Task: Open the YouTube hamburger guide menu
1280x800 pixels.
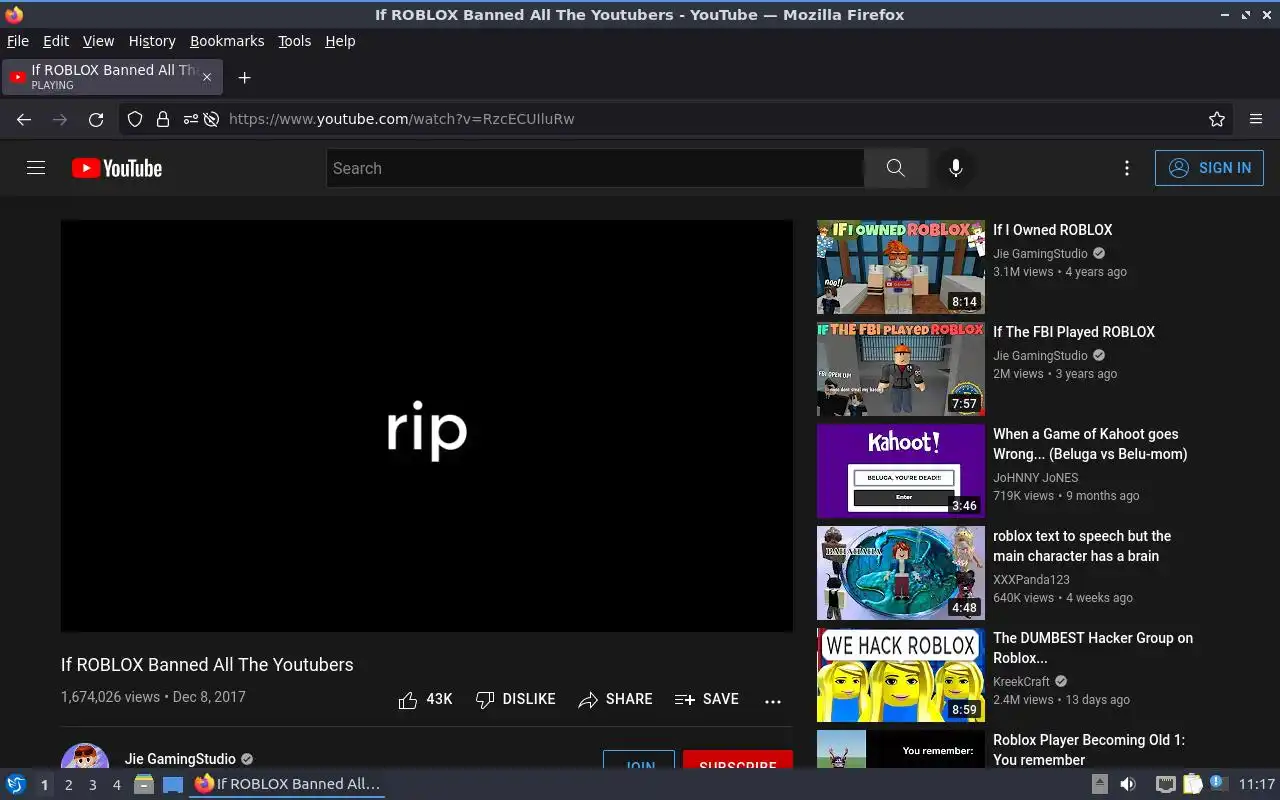Action: pyautogui.click(x=36, y=168)
